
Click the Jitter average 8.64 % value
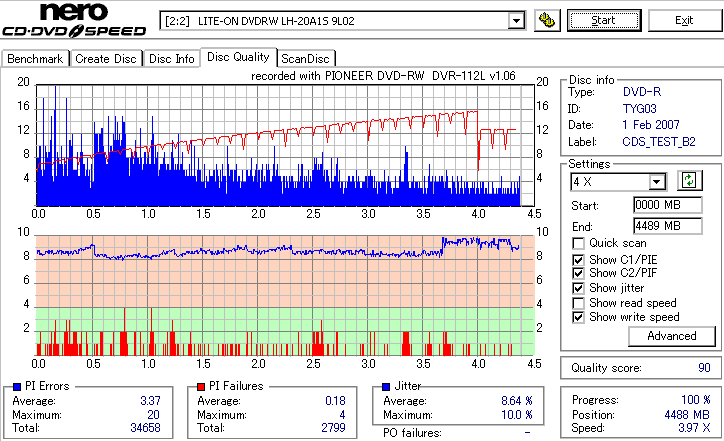[x=517, y=401]
